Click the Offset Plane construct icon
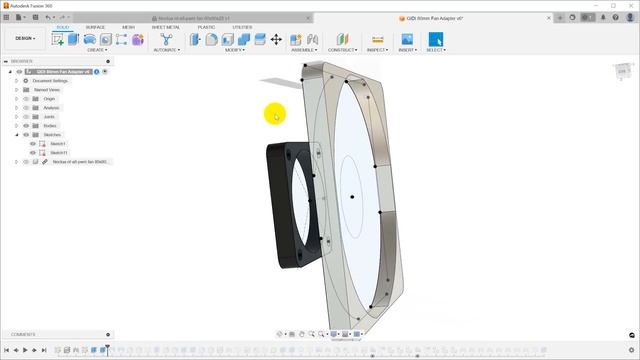Image resolution: width=640 pixels, height=360 pixels. coord(342,40)
